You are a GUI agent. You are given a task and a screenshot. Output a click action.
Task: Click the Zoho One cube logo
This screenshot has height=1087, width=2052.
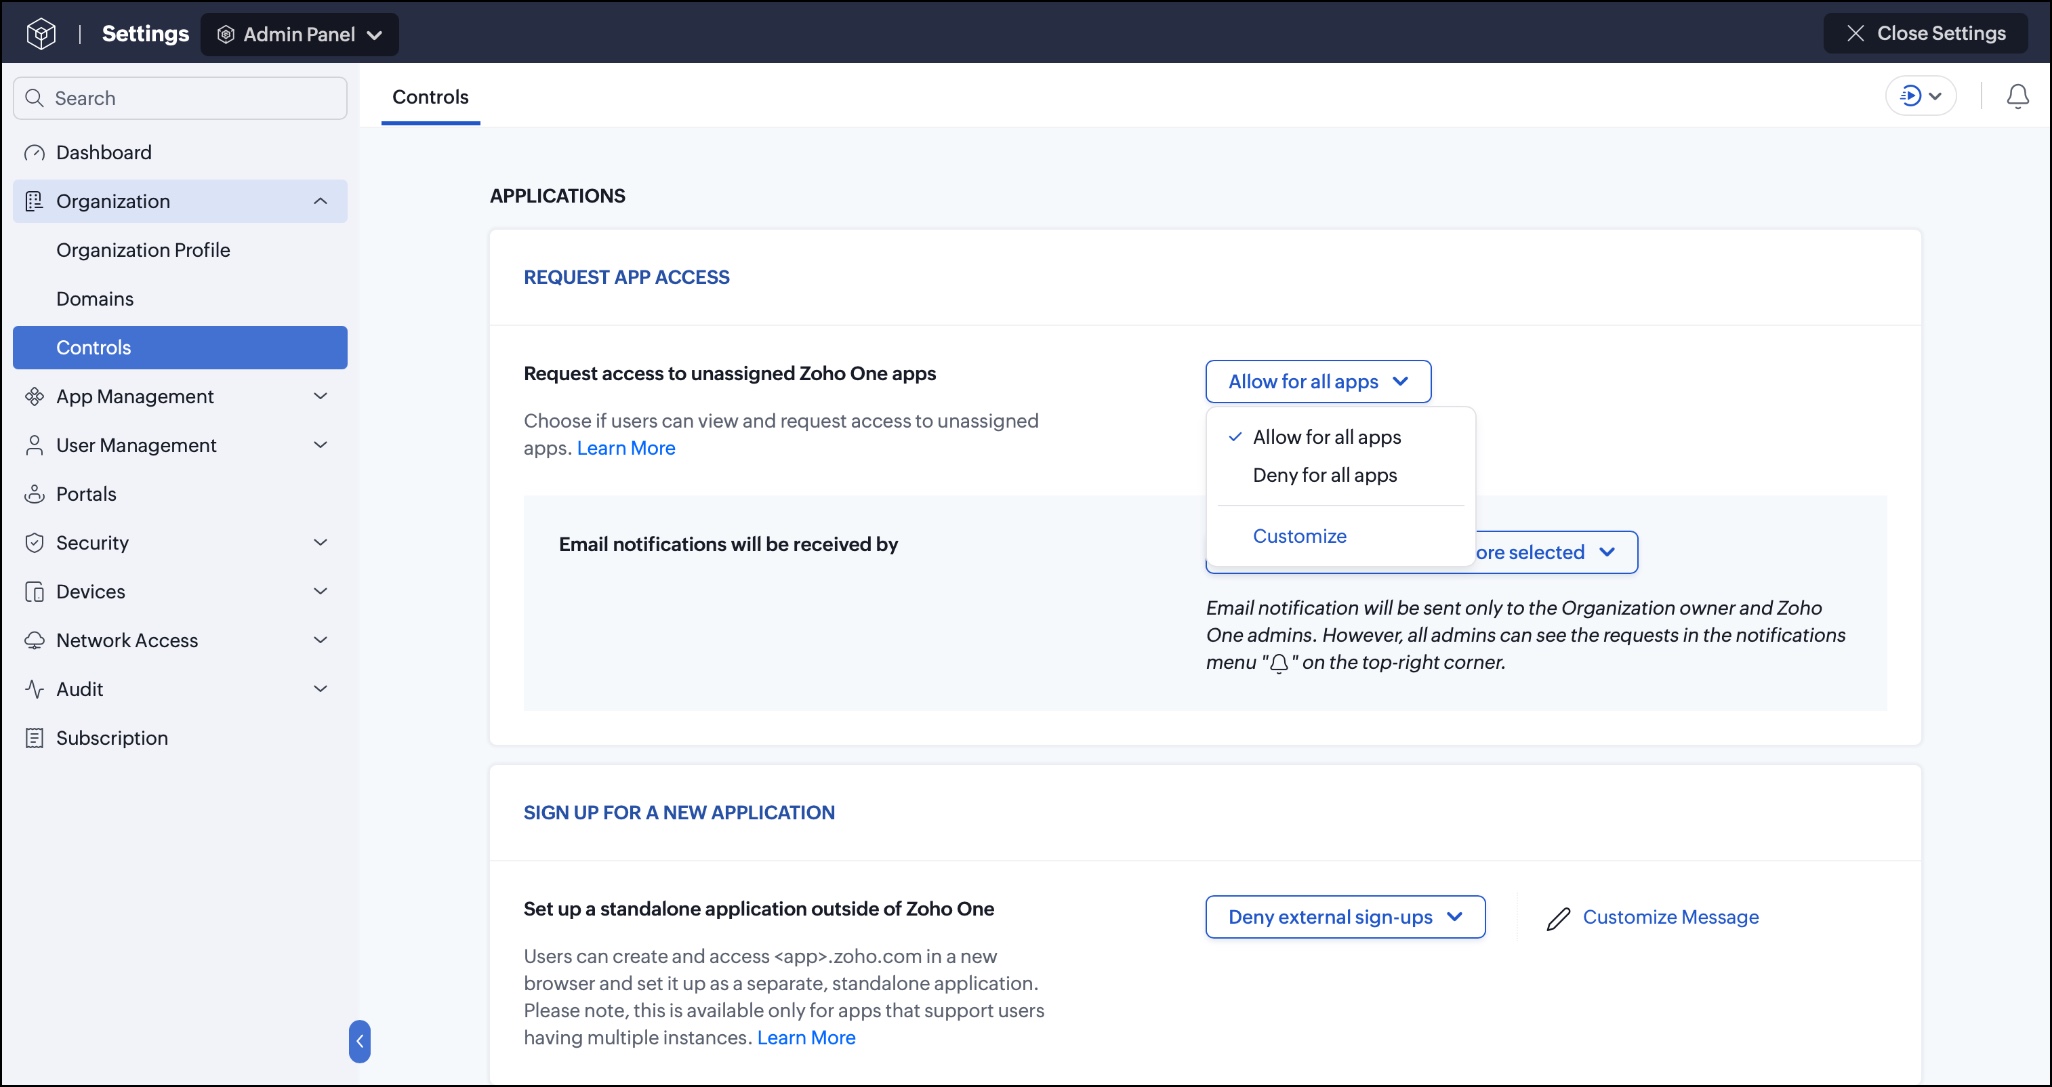(41, 34)
